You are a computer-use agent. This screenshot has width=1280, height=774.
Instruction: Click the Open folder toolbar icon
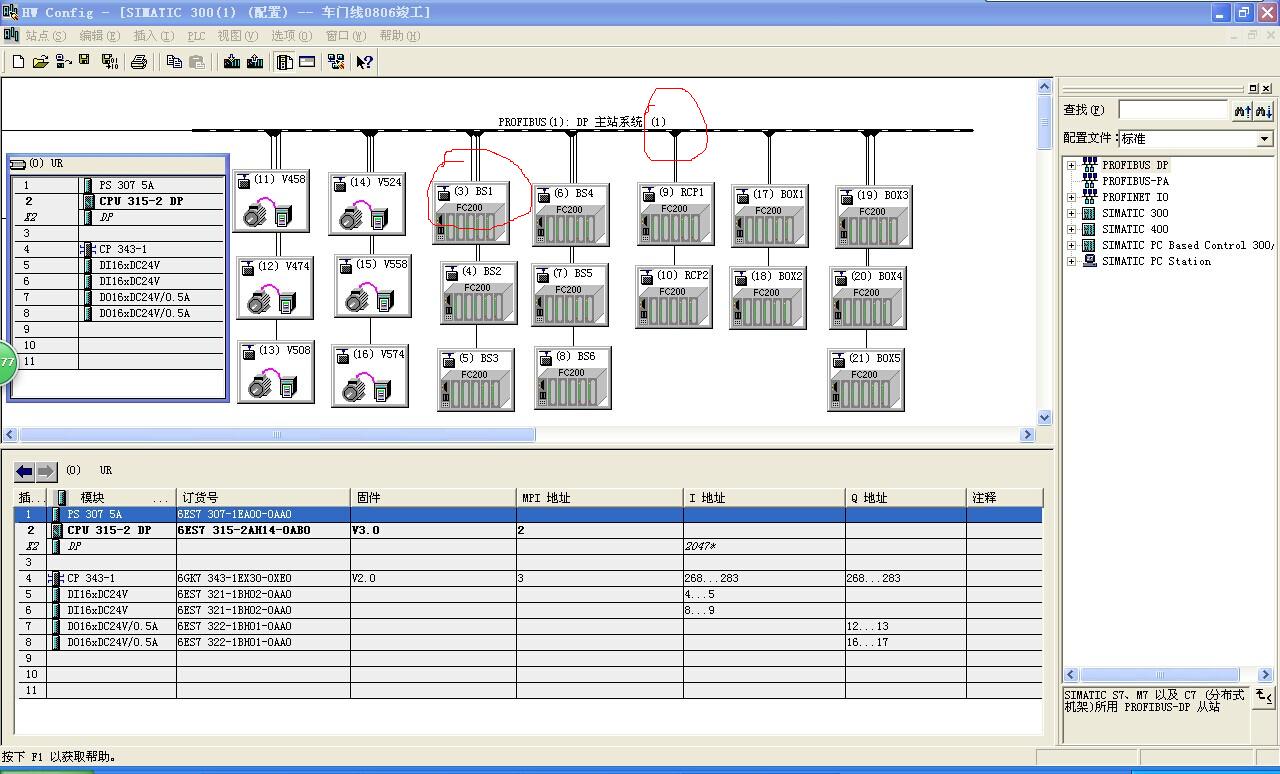point(40,62)
